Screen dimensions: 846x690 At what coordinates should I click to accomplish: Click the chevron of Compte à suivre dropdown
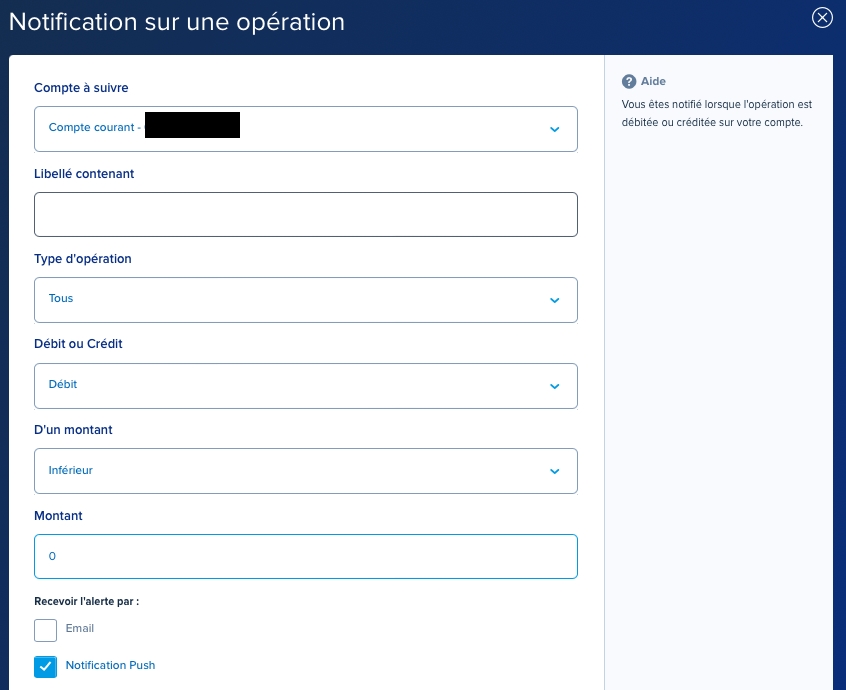click(555, 129)
